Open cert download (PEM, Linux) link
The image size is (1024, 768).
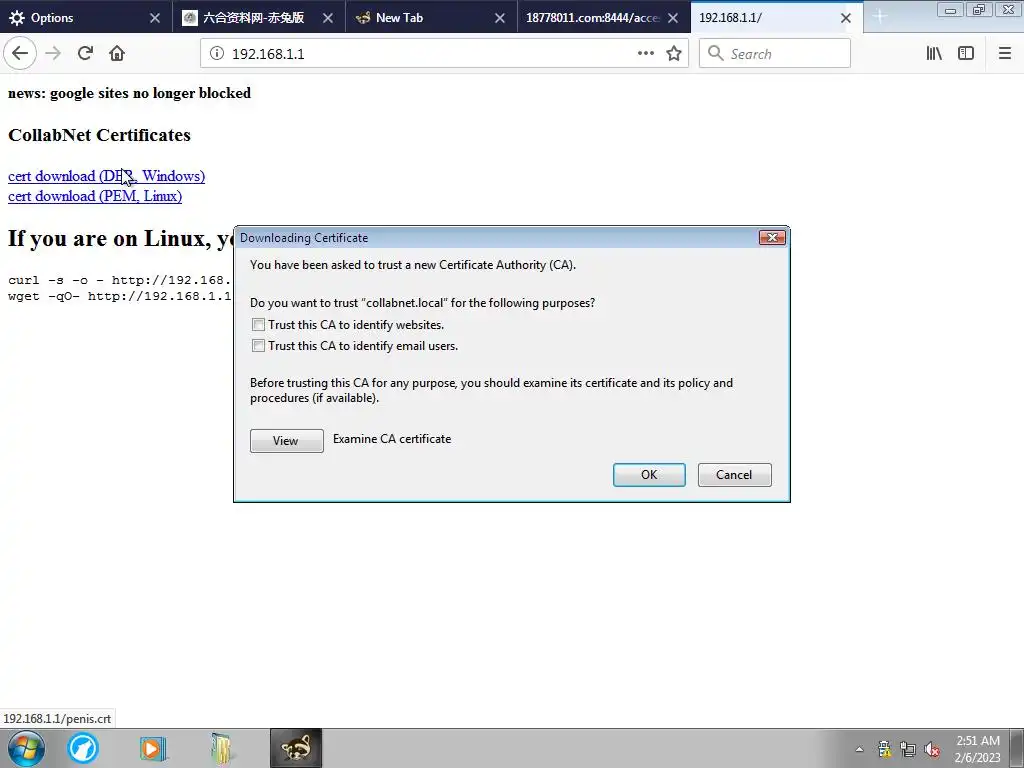point(95,196)
